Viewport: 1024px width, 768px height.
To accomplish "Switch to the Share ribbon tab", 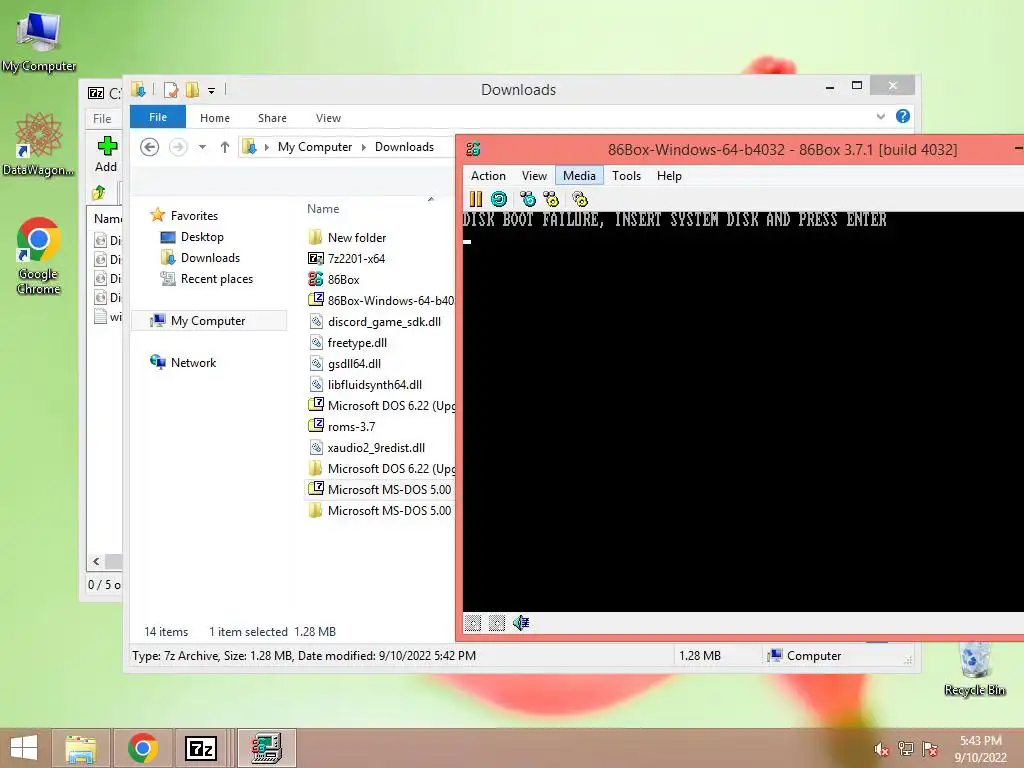I will coord(272,118).
